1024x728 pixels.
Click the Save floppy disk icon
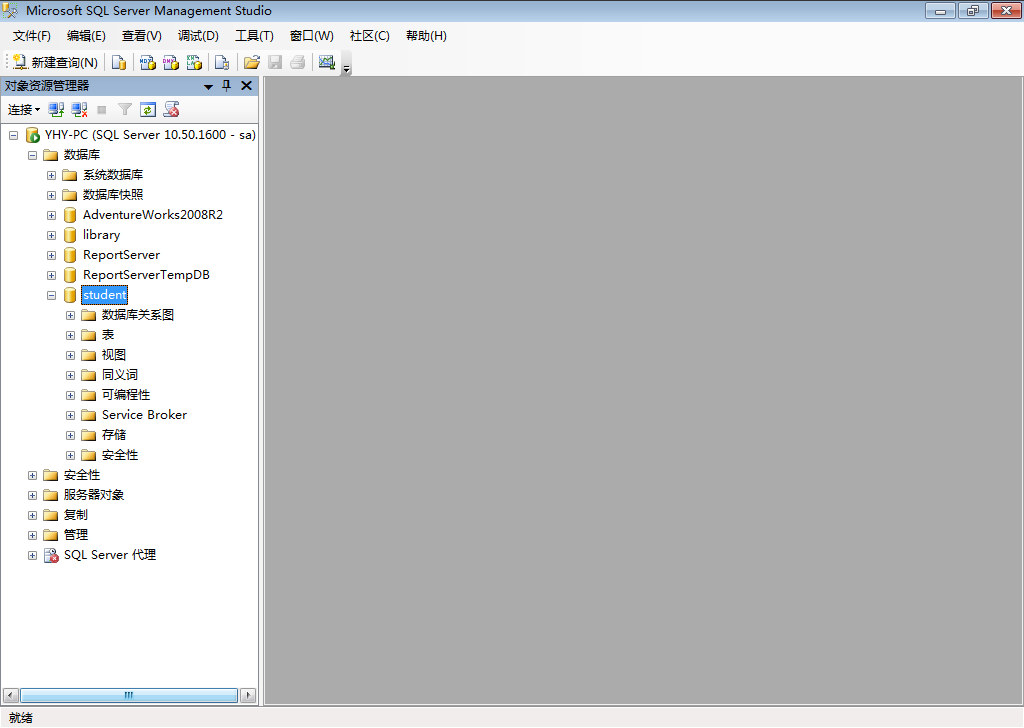coord(275,62)
